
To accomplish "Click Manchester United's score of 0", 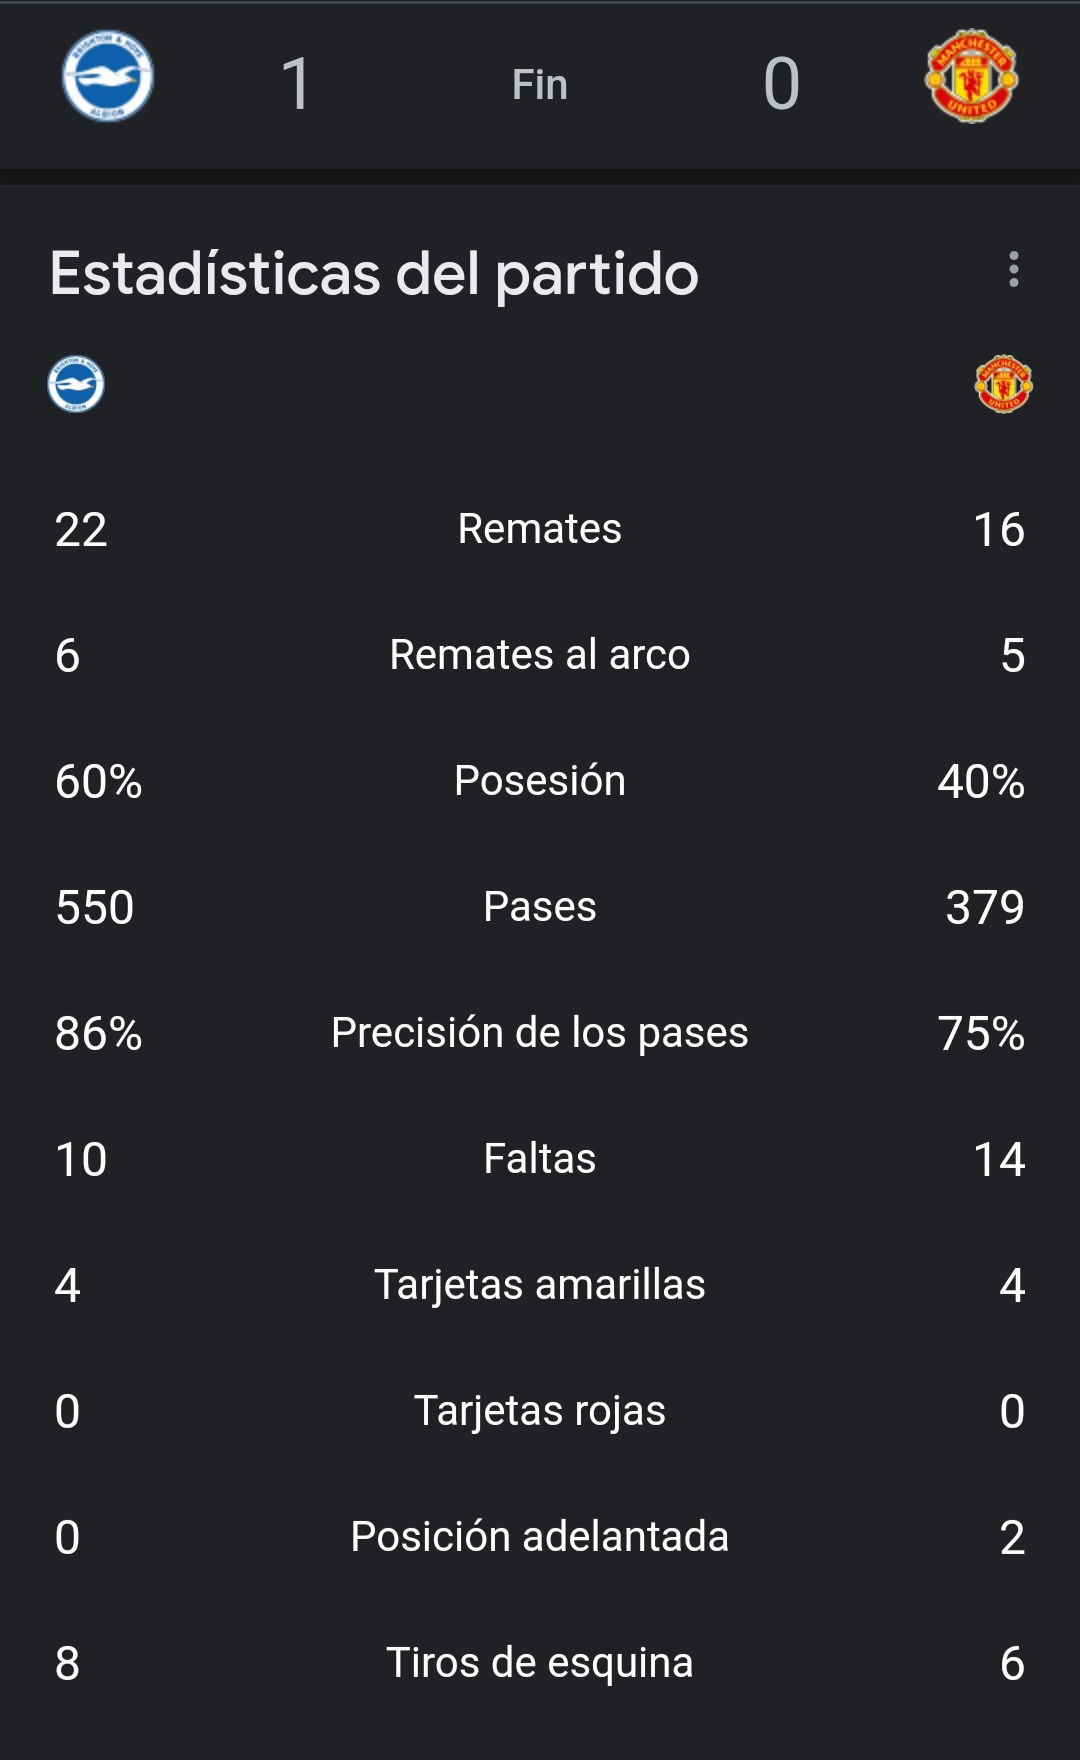I will coord(781,83).
